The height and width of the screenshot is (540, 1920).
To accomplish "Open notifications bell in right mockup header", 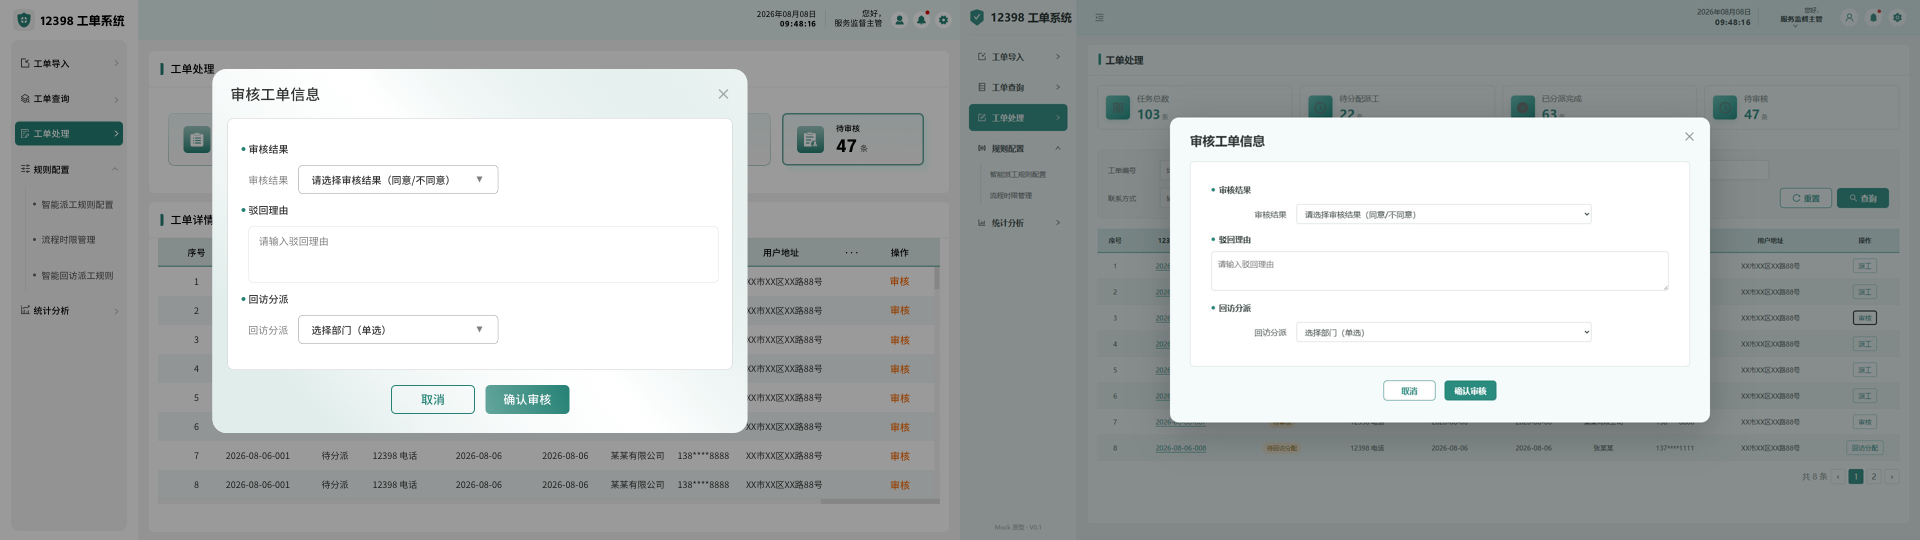I will 1873,17.
